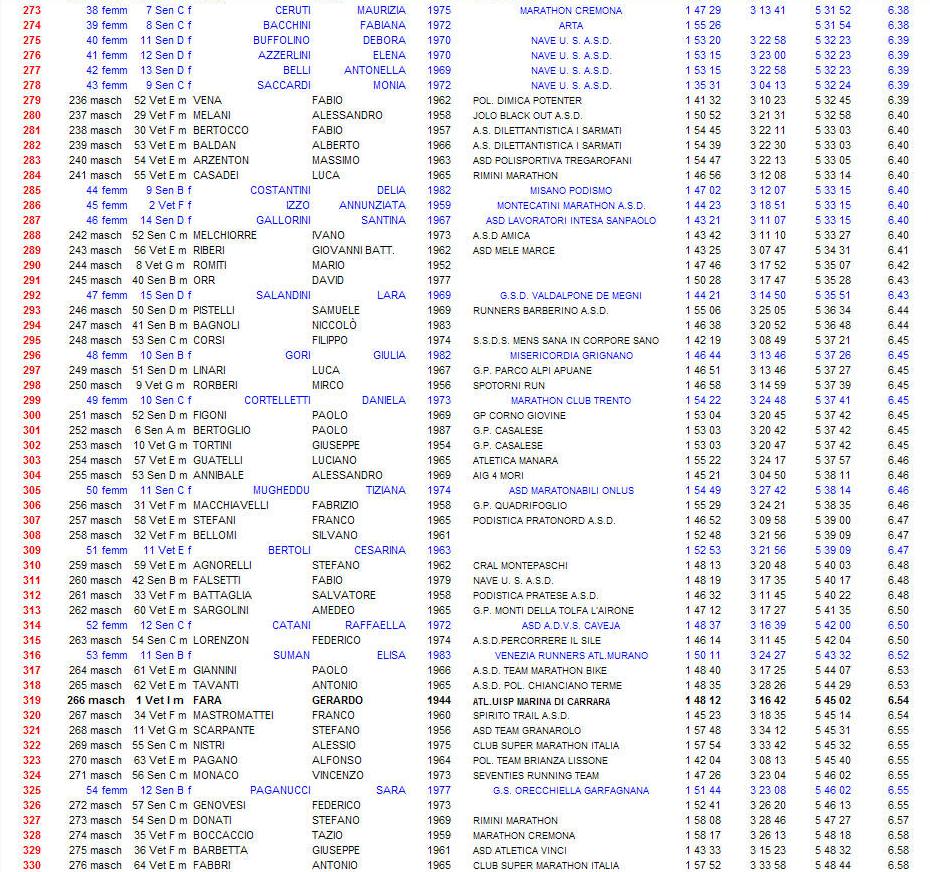Select the surname FABBRI
The height and width of the screenshot is (872, 930).
[x=212, y=865]
